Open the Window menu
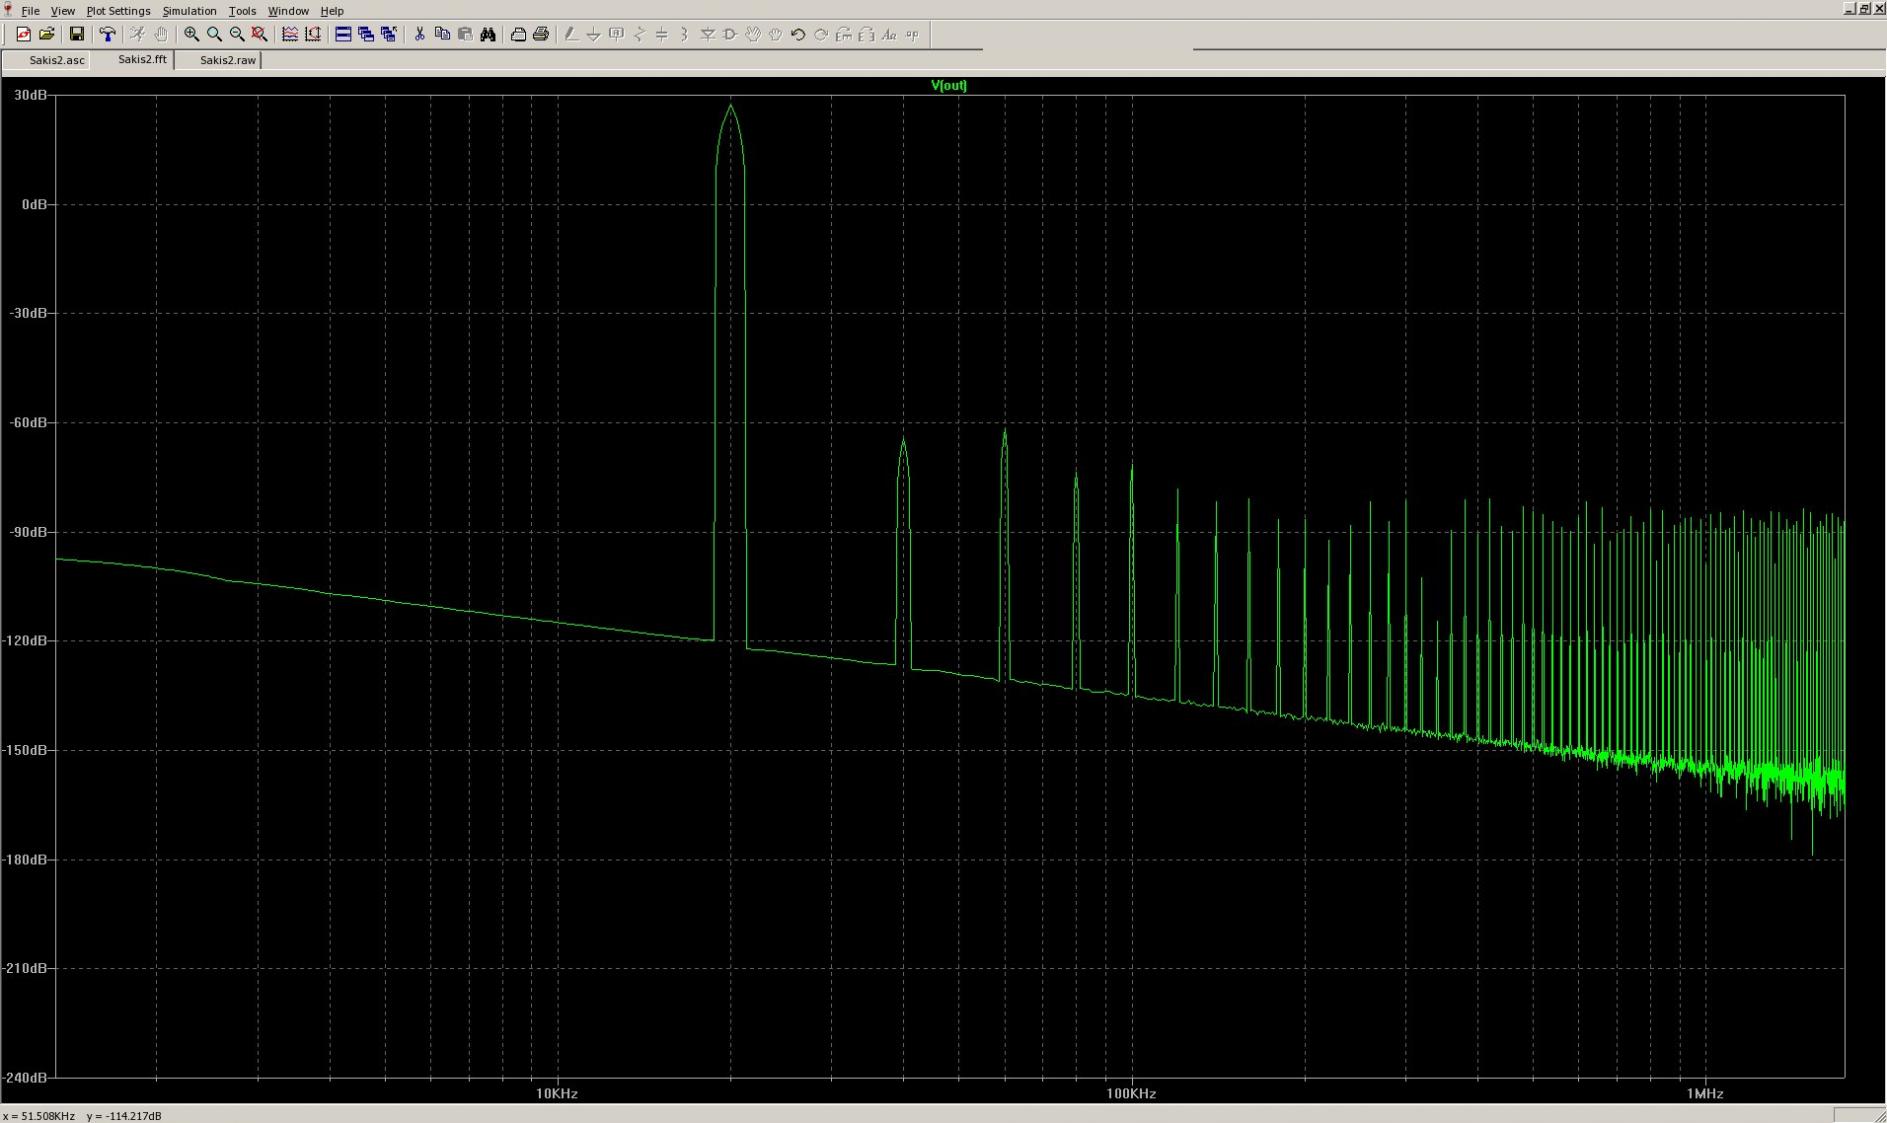1887x1123 pixels. click(288, 11)
